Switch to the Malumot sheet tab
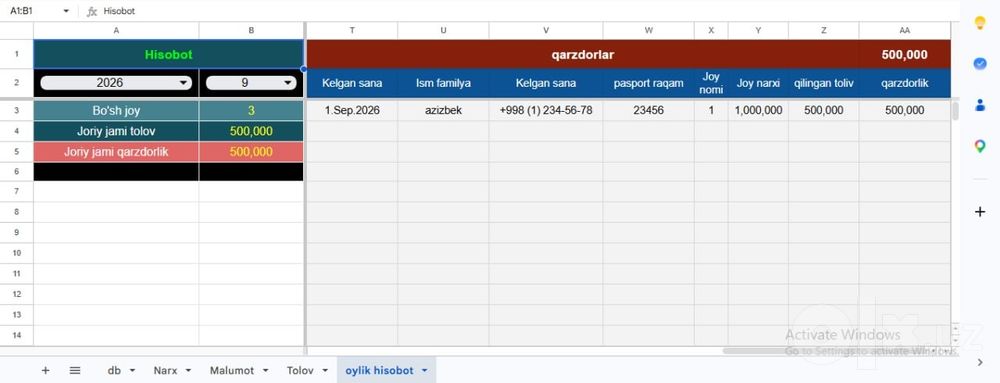This screenshot has height=383, width=1000. 232,370
